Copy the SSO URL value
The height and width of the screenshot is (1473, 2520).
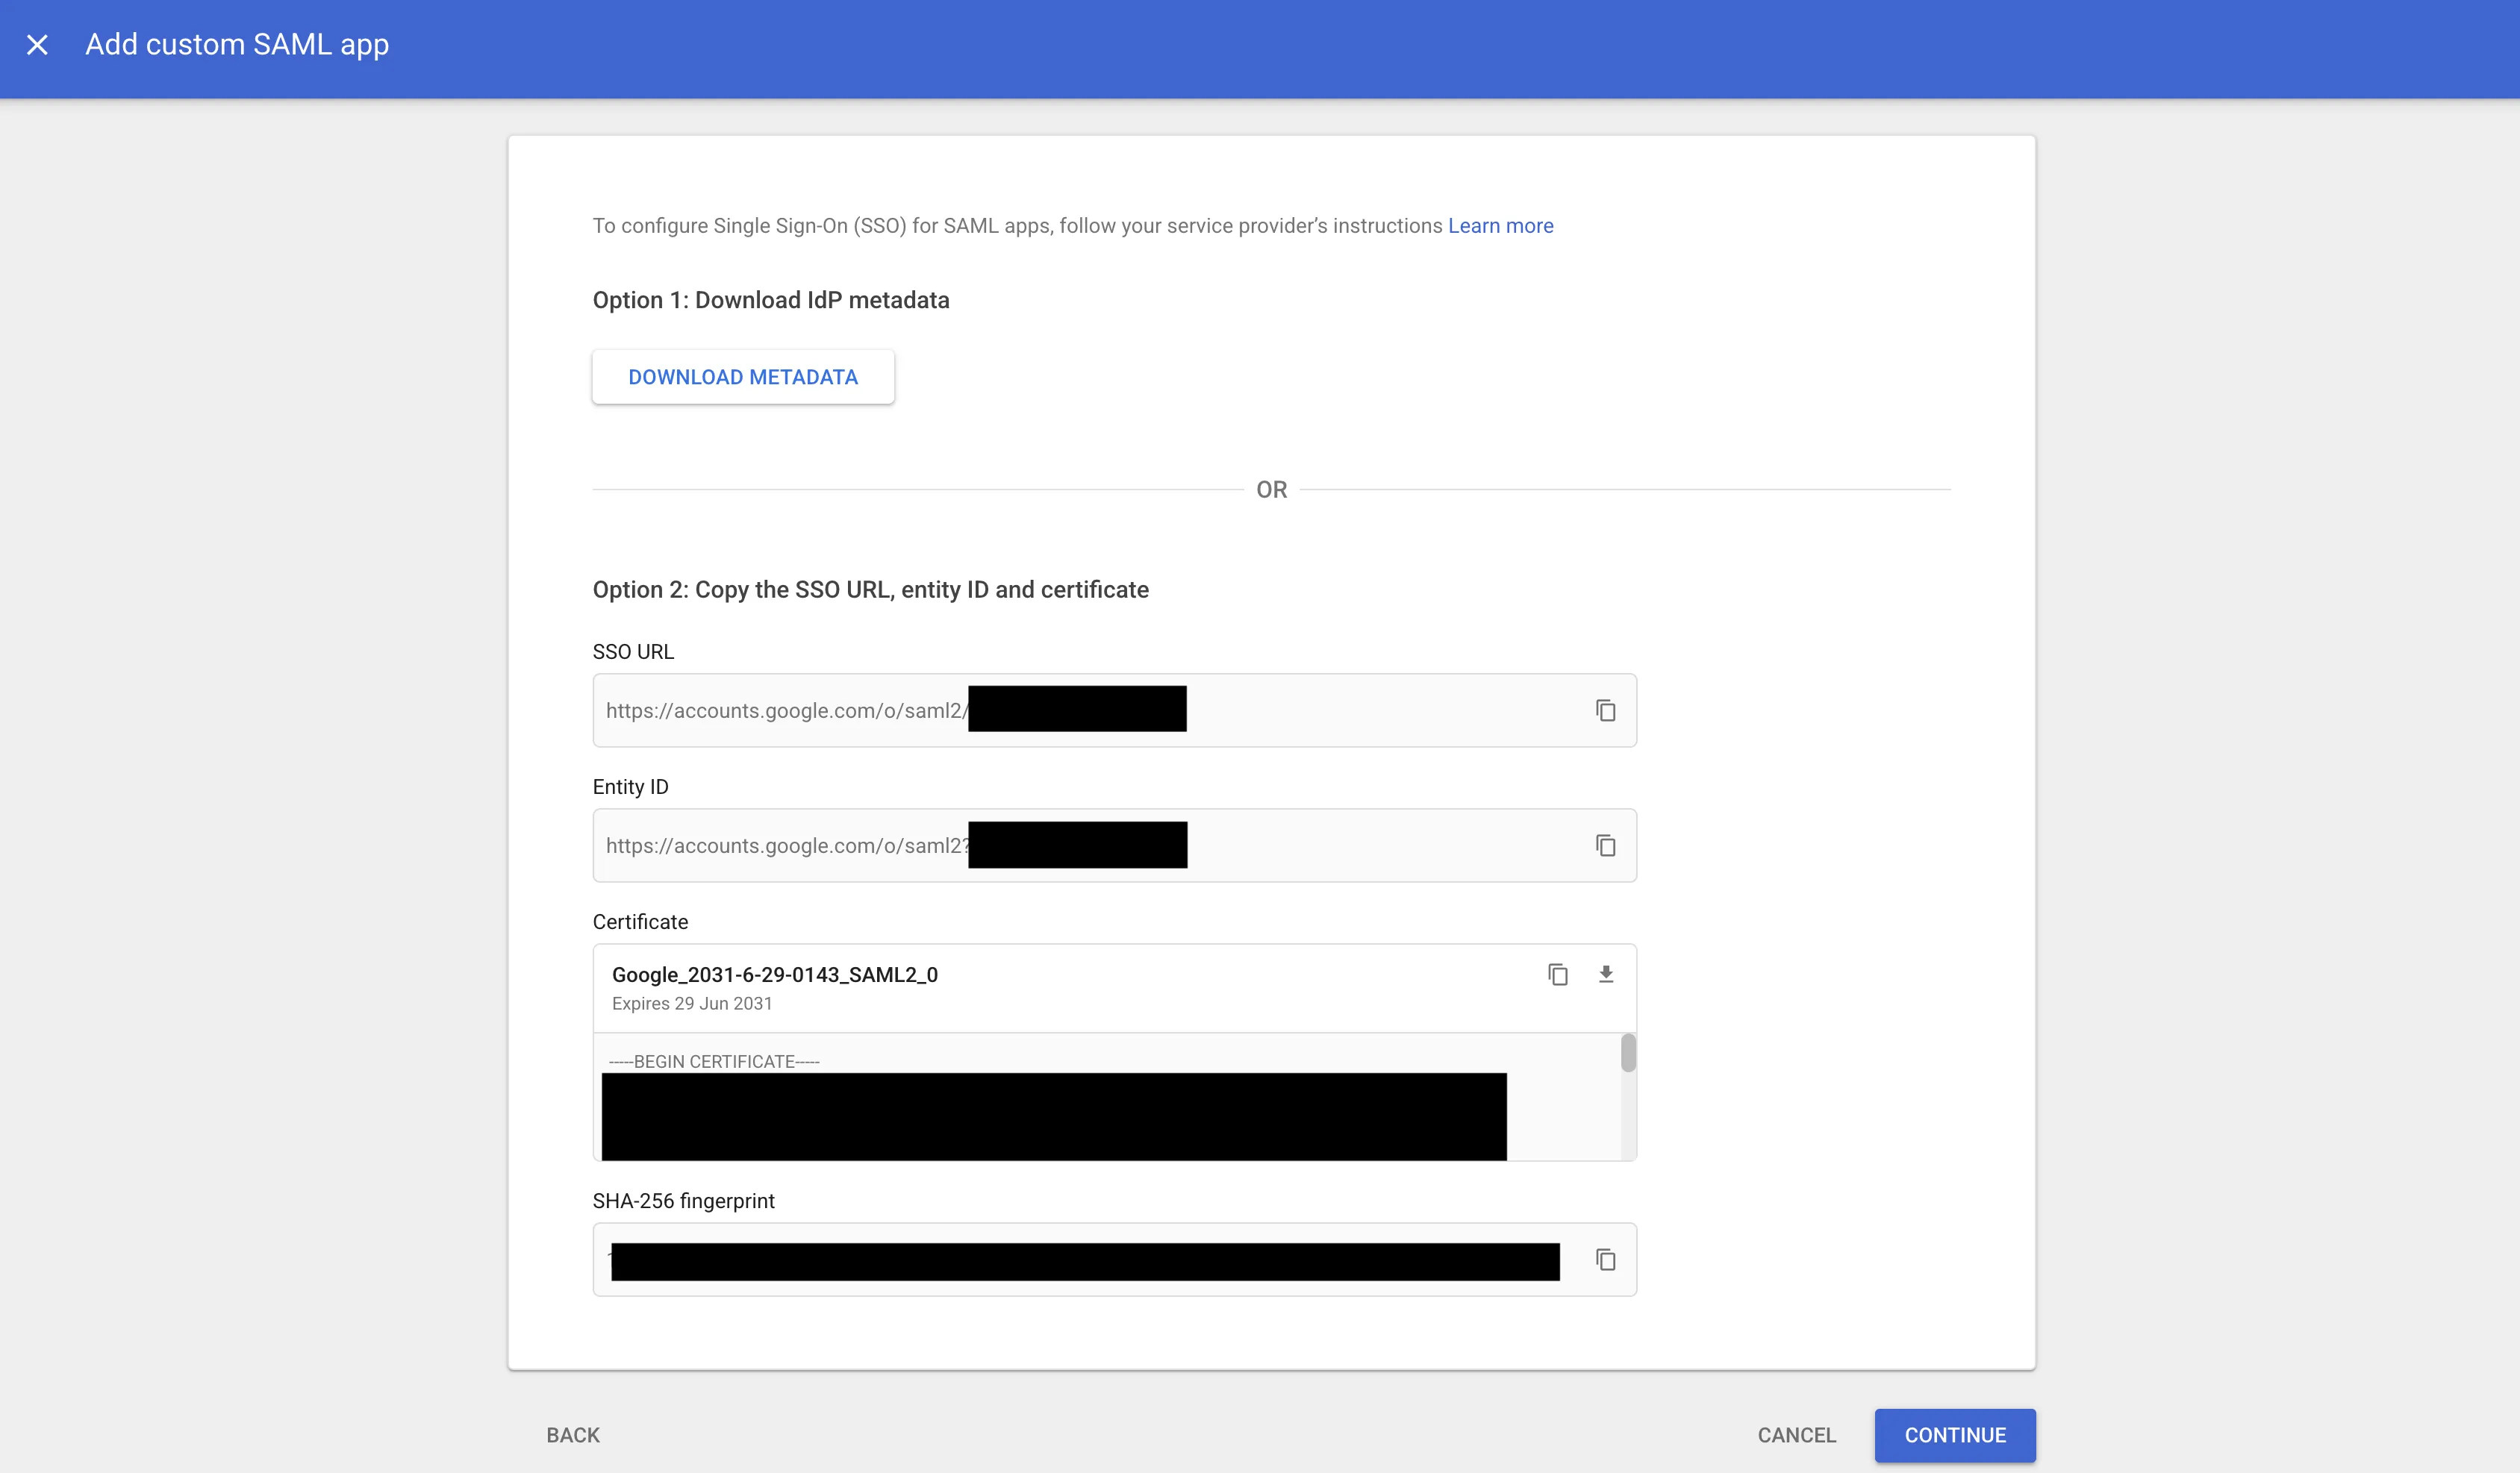click(1605, 710)
